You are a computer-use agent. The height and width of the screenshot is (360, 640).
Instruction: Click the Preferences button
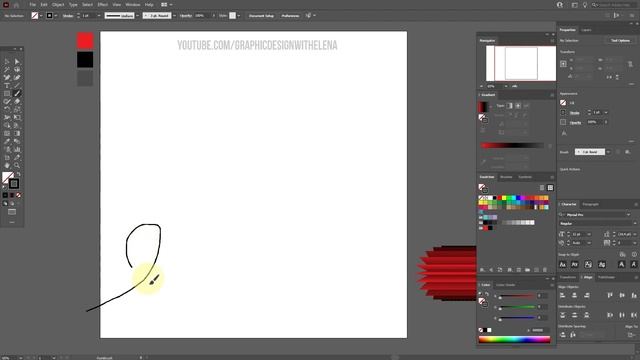point(290,16)
